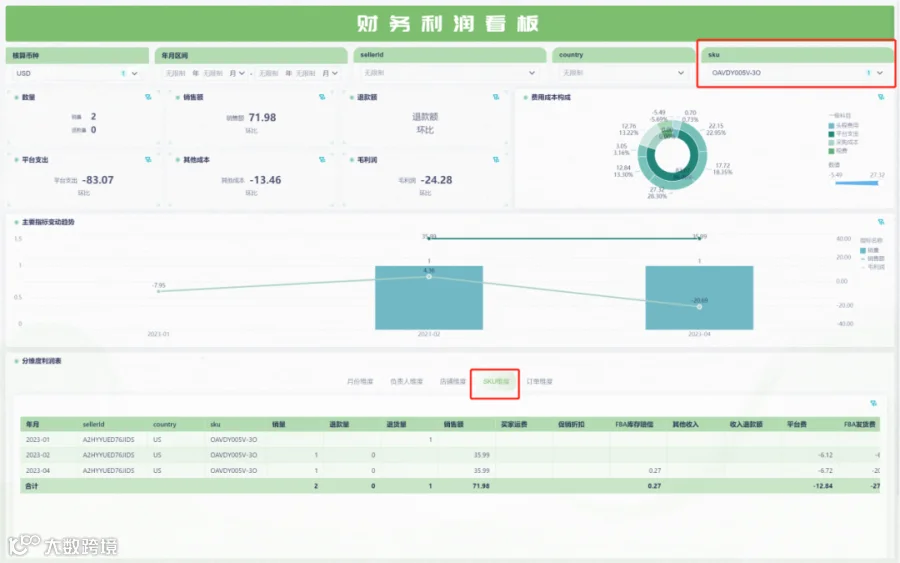Toggle the 销量 legend item in the trend chart
Screen dimensions: 900x563
[870, 250]
